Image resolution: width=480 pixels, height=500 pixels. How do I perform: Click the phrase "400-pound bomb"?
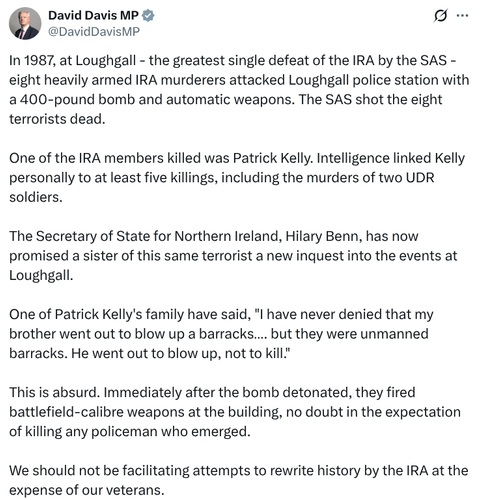click(77, 100)
